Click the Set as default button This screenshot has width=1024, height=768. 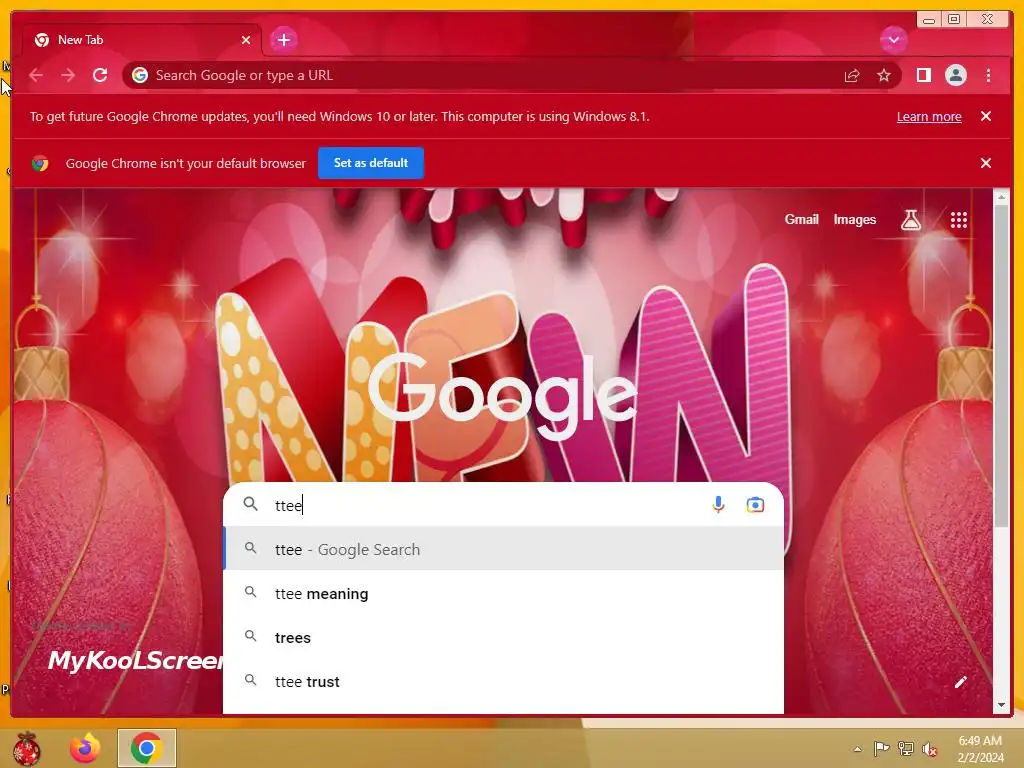[x=370, y=163]
